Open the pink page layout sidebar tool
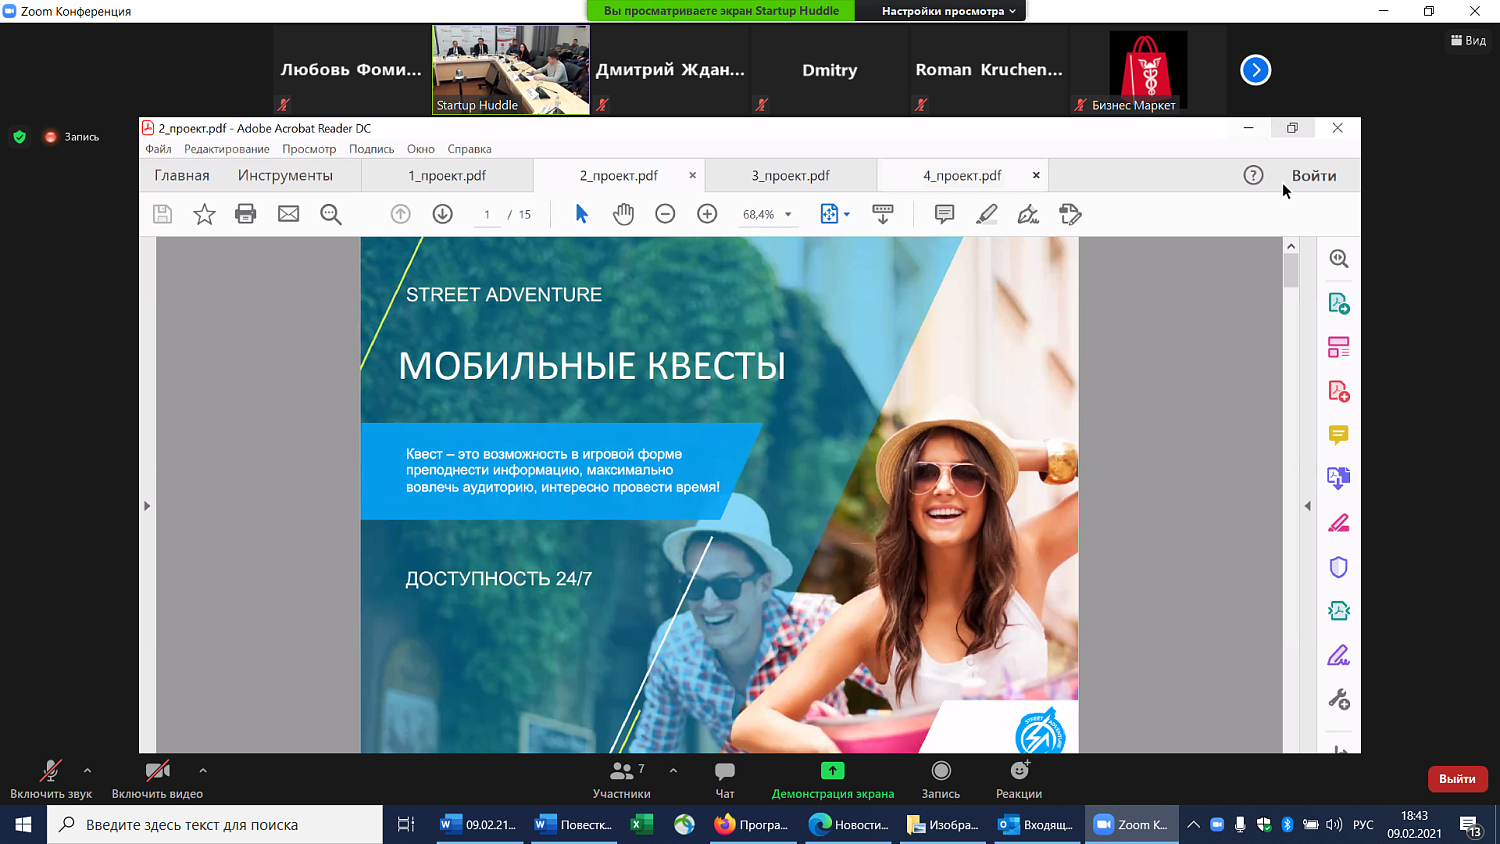The height and width of the screenshot is (844, 1500). (x=1339, y=347)
